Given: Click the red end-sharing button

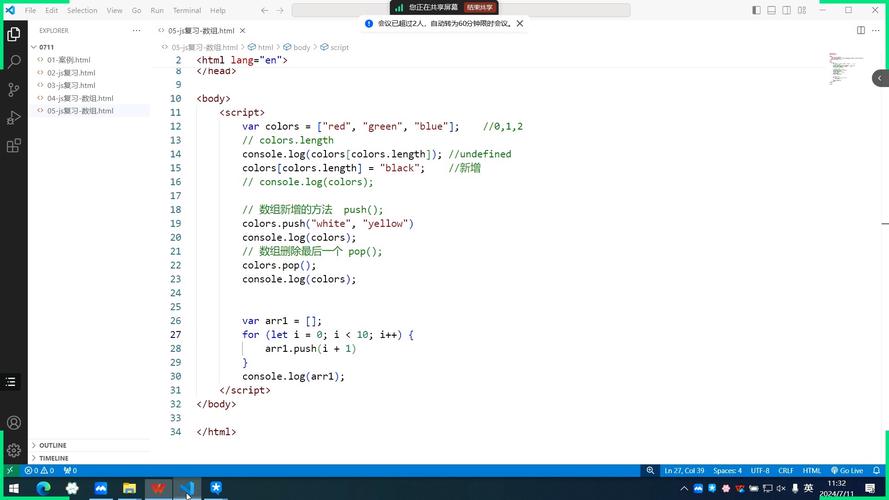Looking at the screenshot, I should 480,7.
